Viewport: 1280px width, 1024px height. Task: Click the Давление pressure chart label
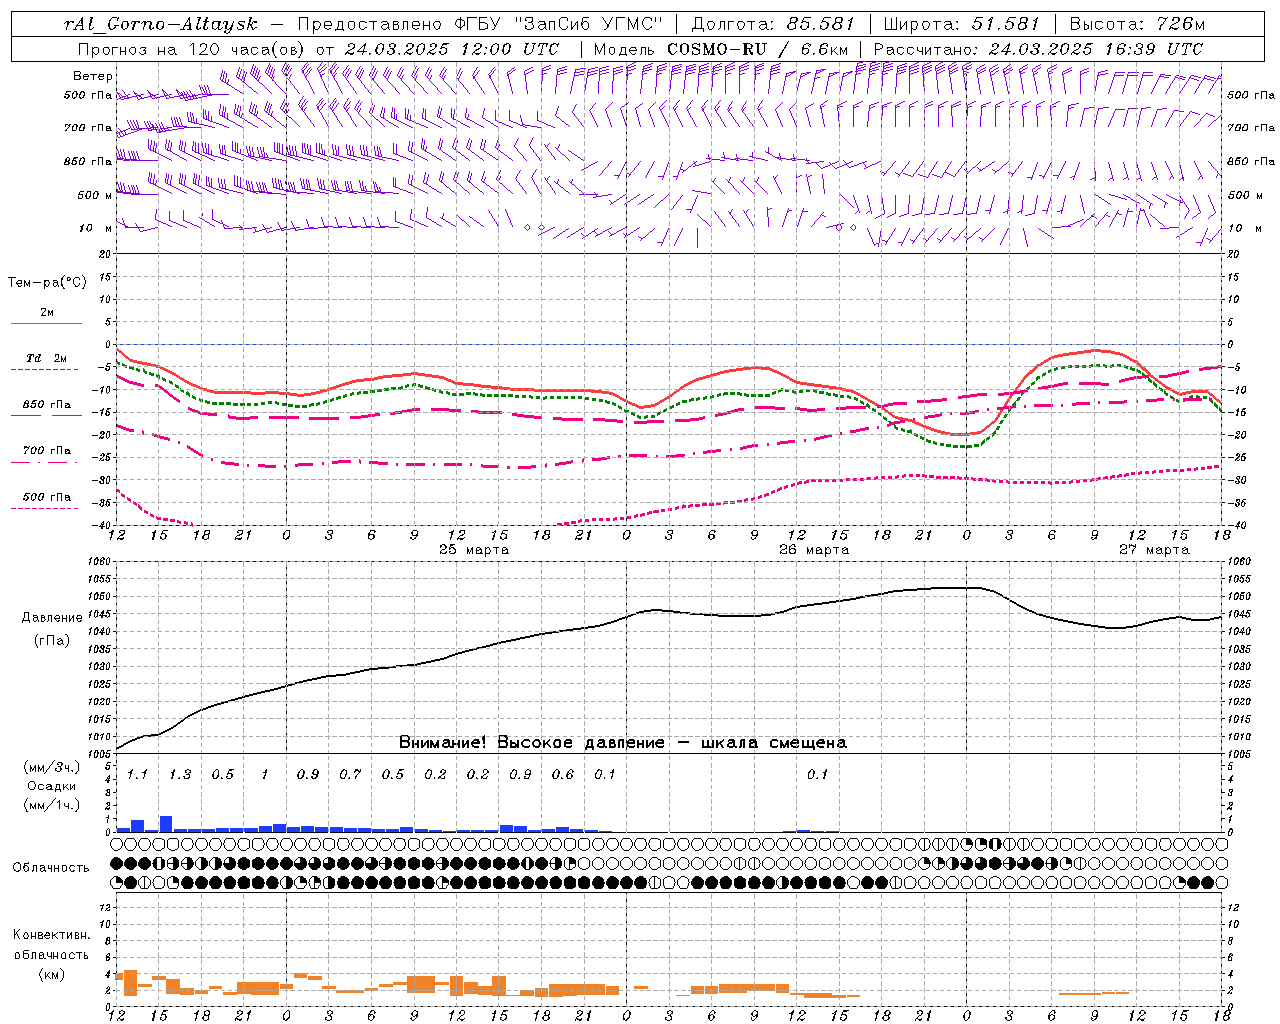(x=52, y=618)
